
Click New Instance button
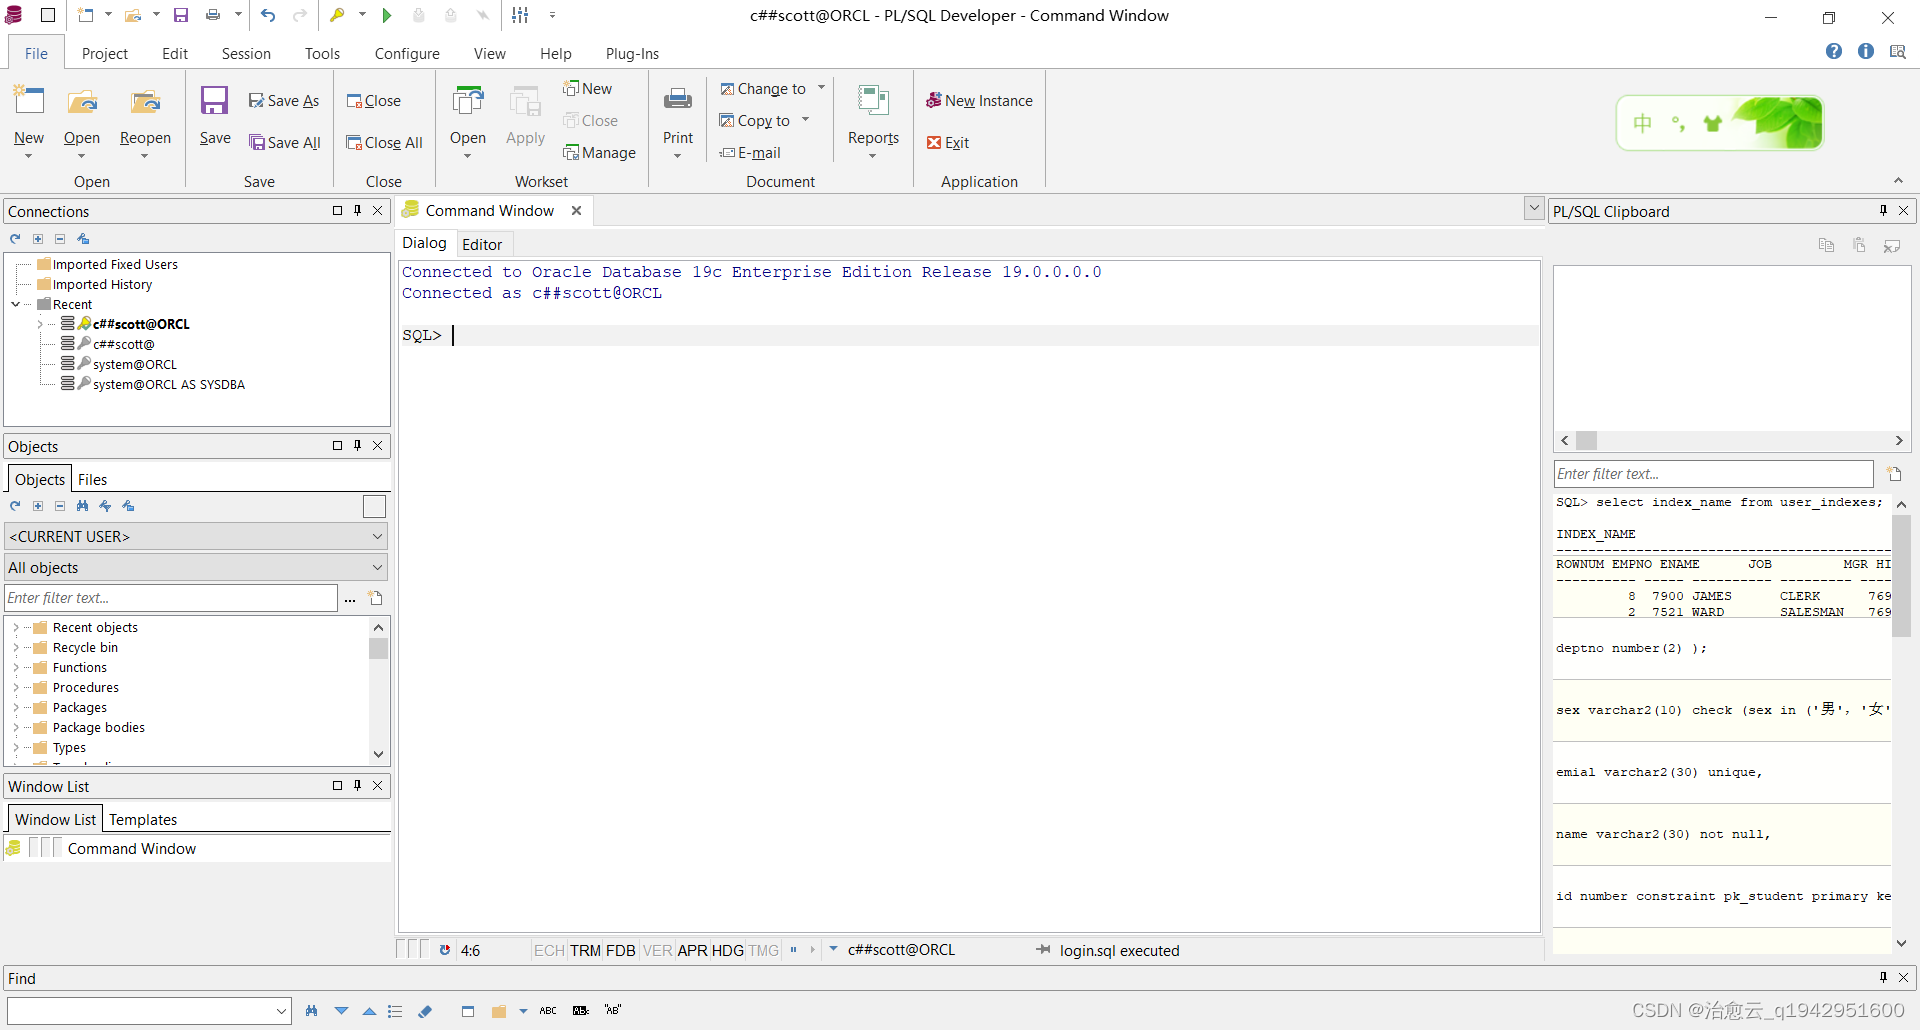coord(979,101)
